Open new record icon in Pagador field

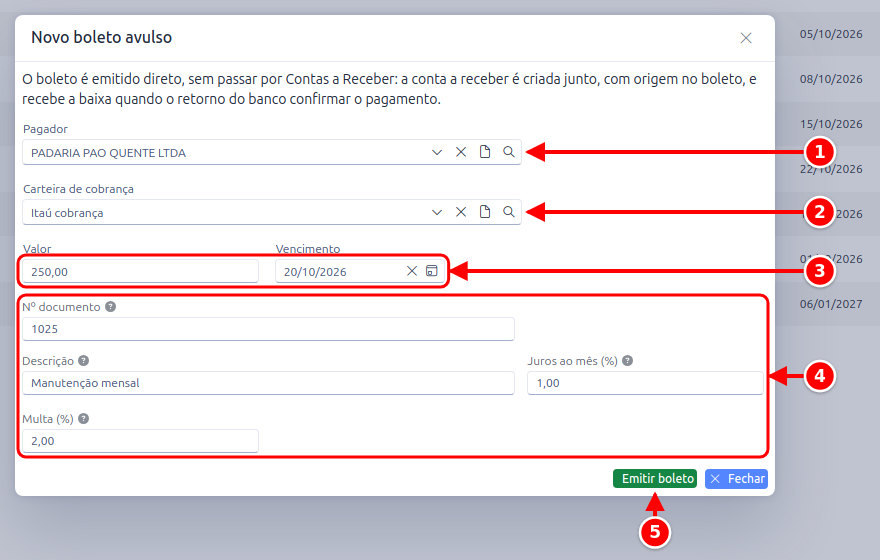coord(485,152)
